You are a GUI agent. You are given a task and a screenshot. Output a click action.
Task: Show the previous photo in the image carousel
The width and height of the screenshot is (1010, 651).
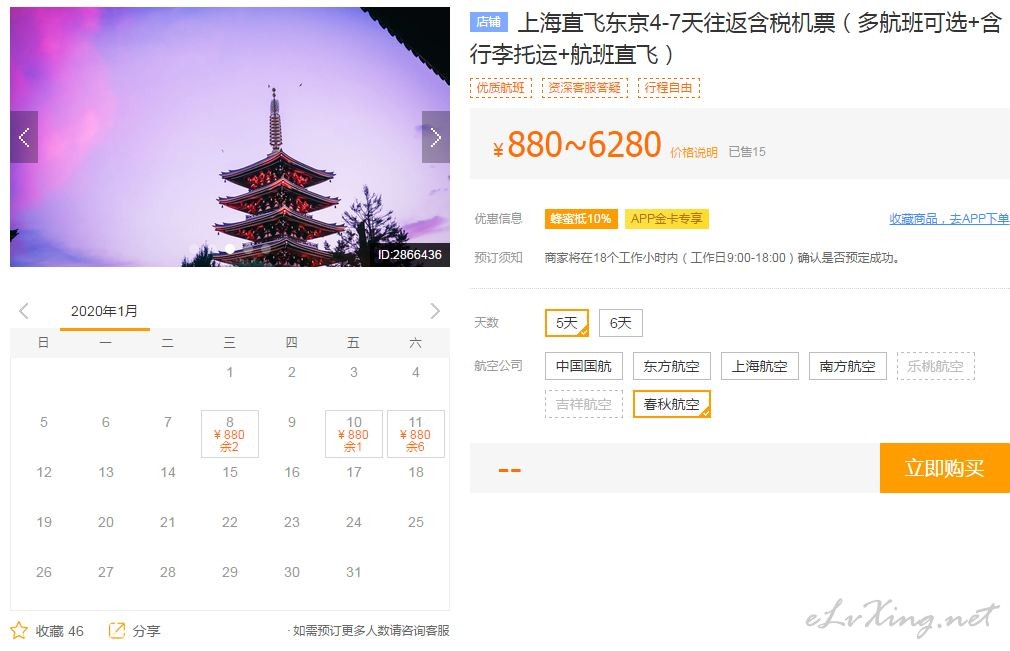pos(24,137)
